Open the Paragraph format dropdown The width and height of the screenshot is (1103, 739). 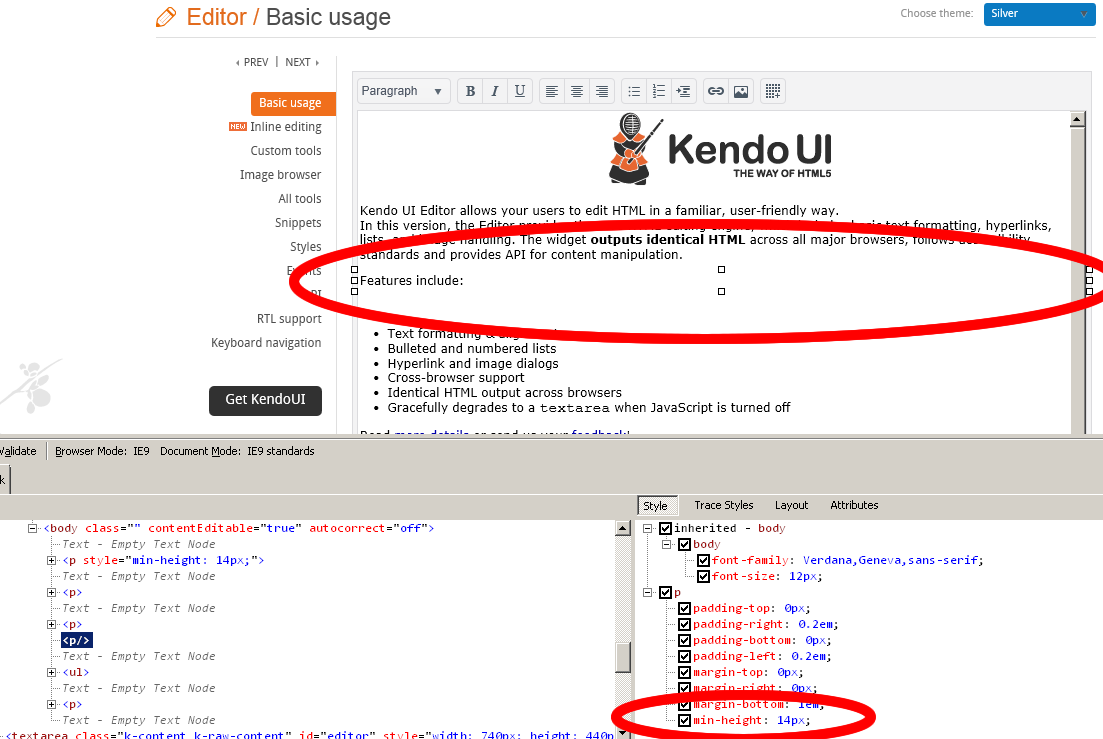click(402, 91)
